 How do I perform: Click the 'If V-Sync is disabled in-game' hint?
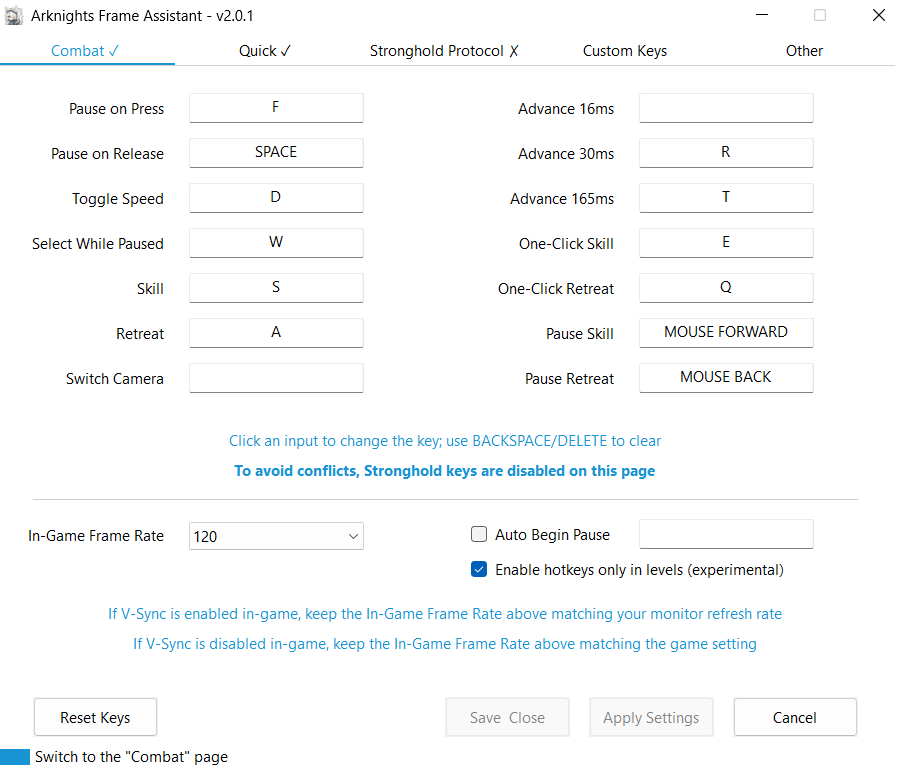[445, 644]
